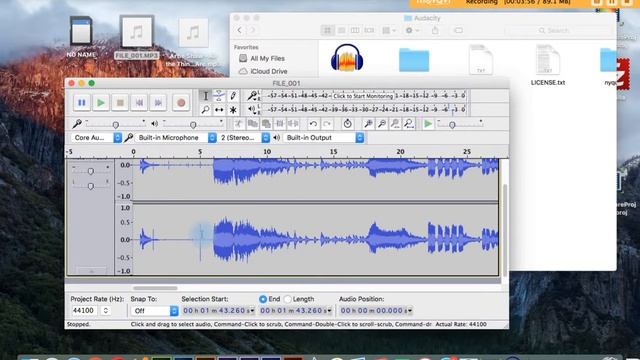The height and width of the screenshot is (360, 640).
Task: Skip to start of the track
Action: click(139, 102)
